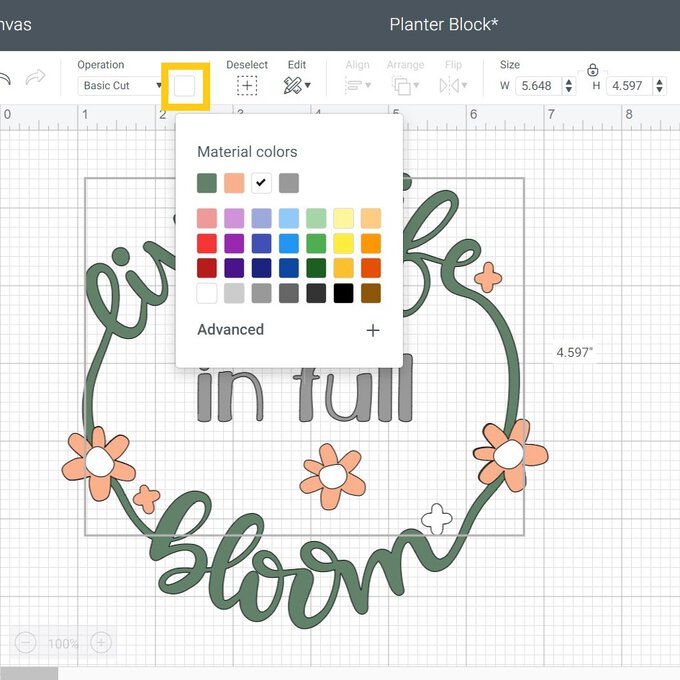Viewport: 680px width, 680px height.
Task: Choose the peach material color swatch
Action: [x=234, y=183]
